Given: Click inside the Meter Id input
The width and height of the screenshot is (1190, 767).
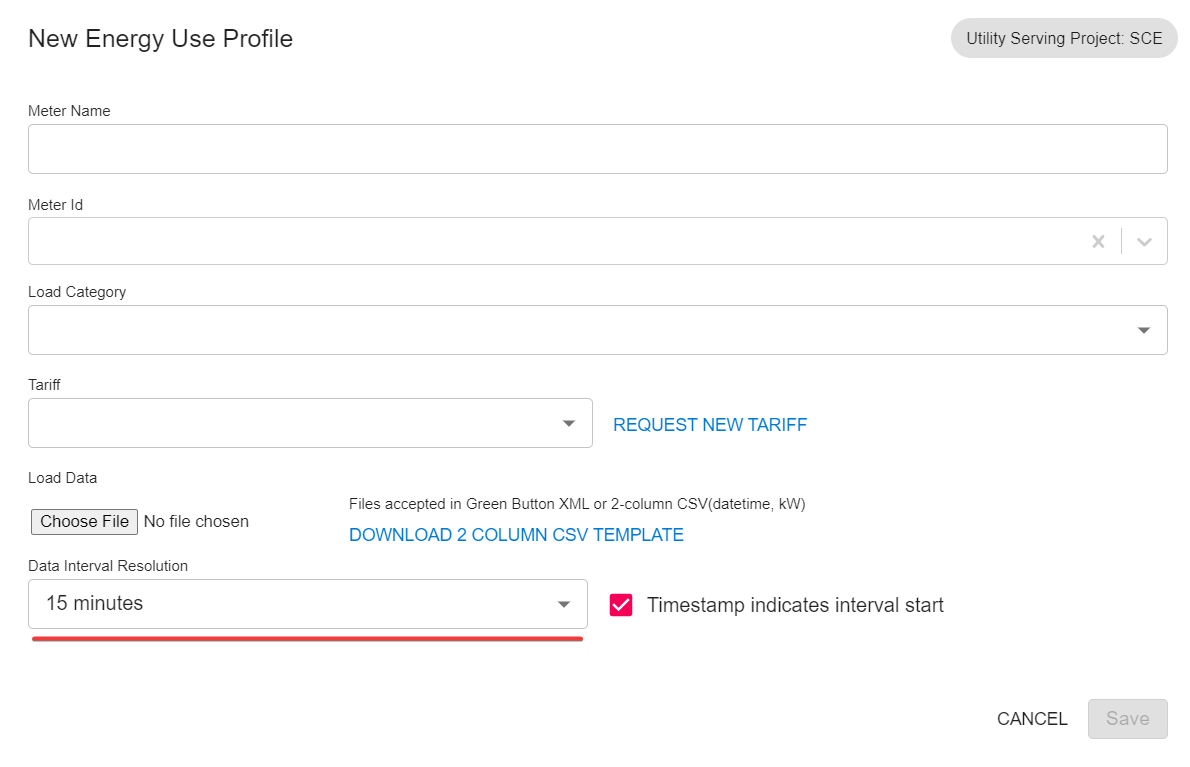Looking at the screenshot, I should 550,241.
